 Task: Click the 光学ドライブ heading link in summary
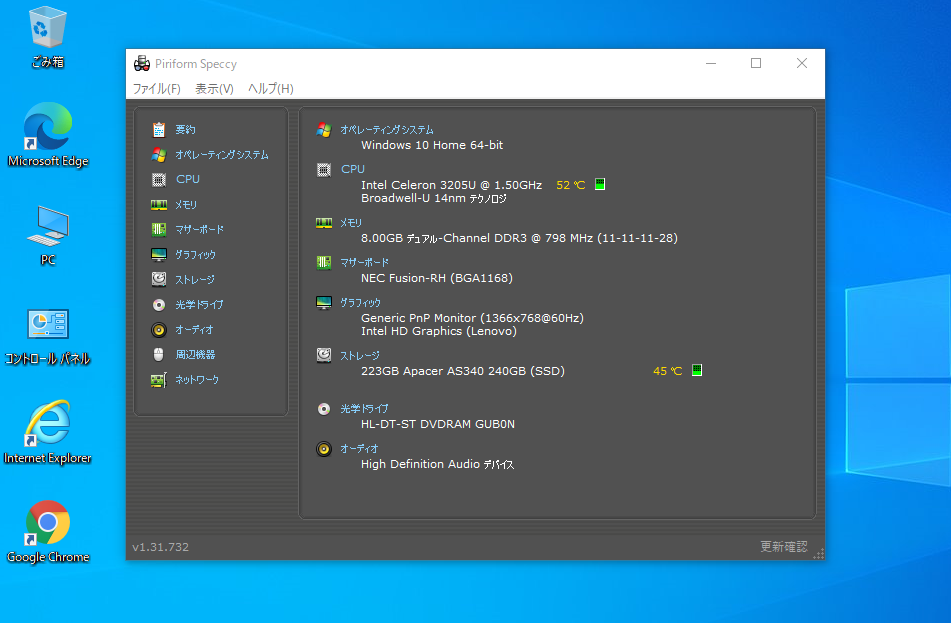[x=364, y=409]
